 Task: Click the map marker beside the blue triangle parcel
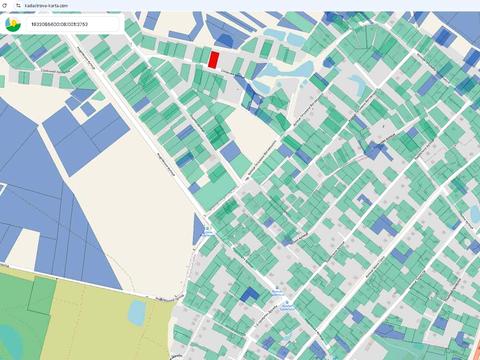pyautogui.click(x=208, y=228)
